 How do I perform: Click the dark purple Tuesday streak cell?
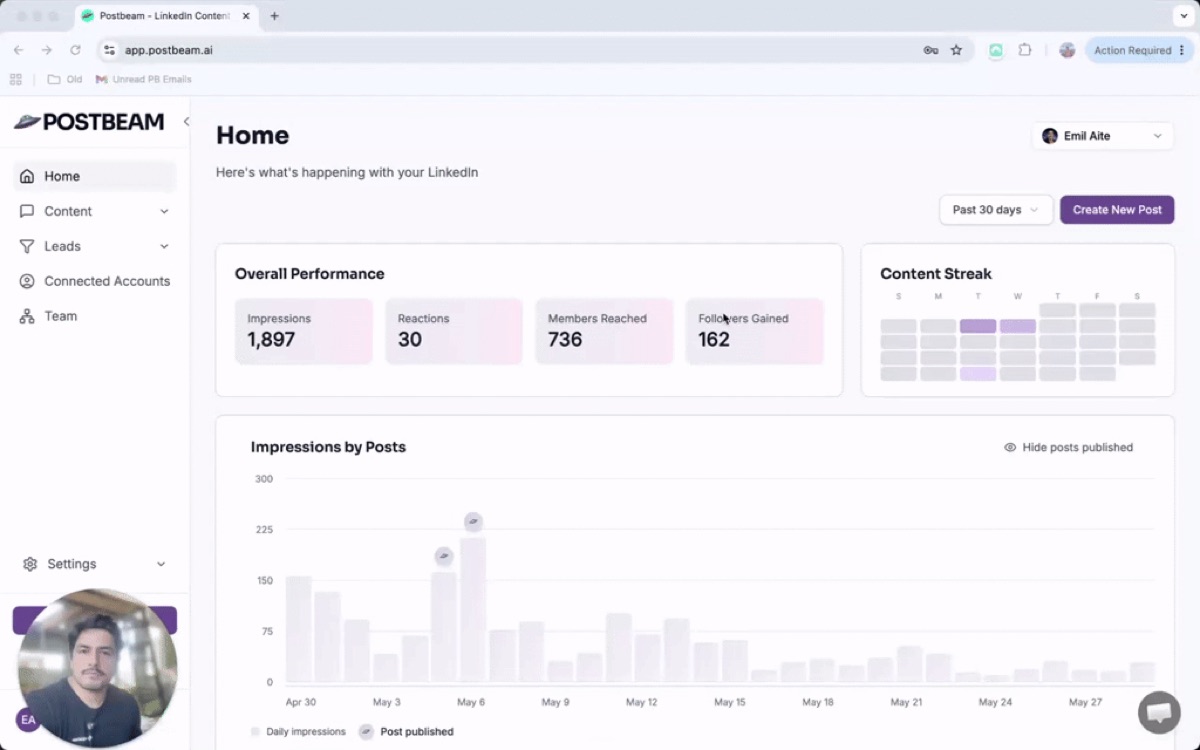[978, 326]
